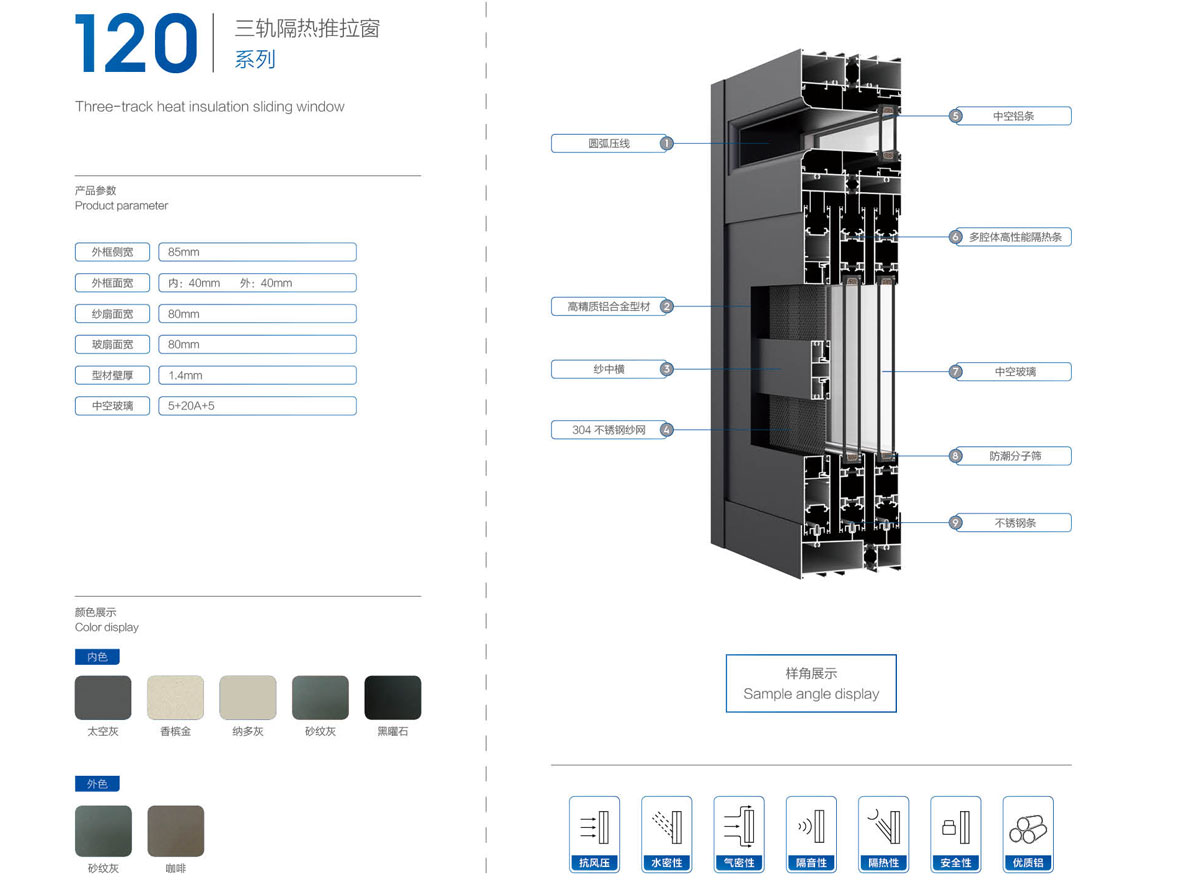Click numbered marker 4 beside 304 不锈钢纱网
The width and height of the screenshot is (1200, 893).
(x=666, y=430)
